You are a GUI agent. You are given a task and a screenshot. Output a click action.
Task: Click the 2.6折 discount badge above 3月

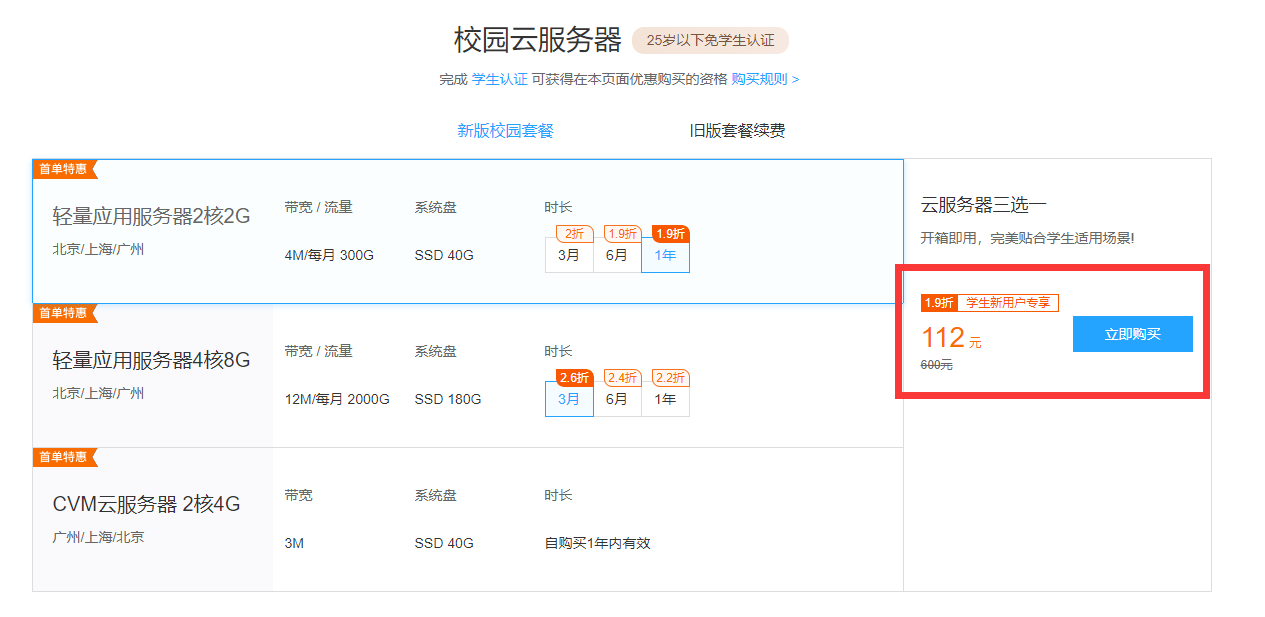pyautogui.click(x=575, y=378)
